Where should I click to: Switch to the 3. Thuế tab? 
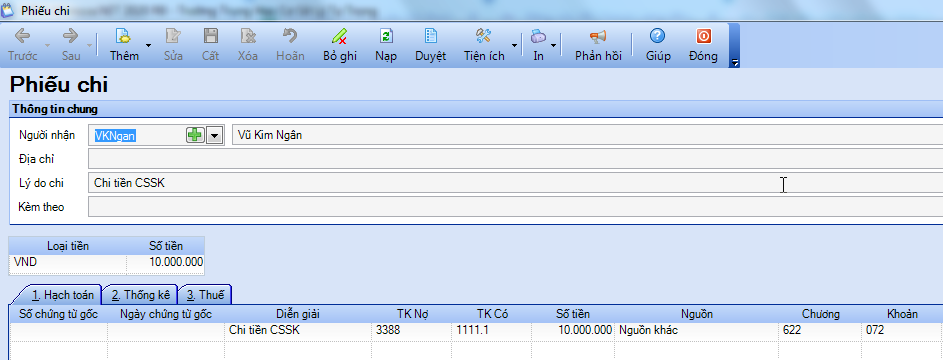[205, 294]
